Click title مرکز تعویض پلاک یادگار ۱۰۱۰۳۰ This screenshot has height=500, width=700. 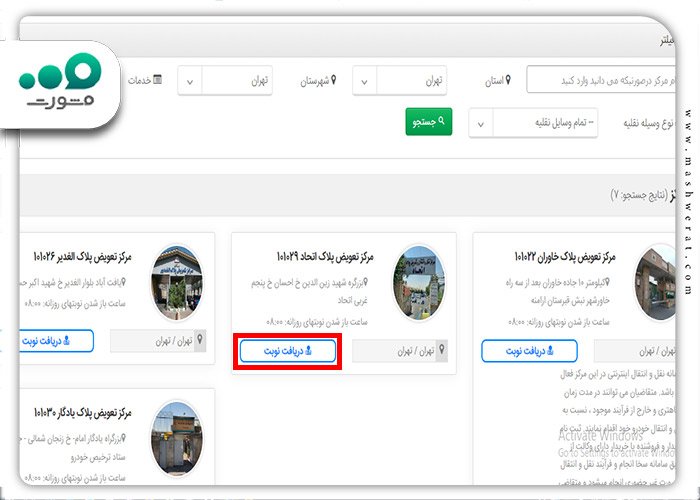pos(83,413)
